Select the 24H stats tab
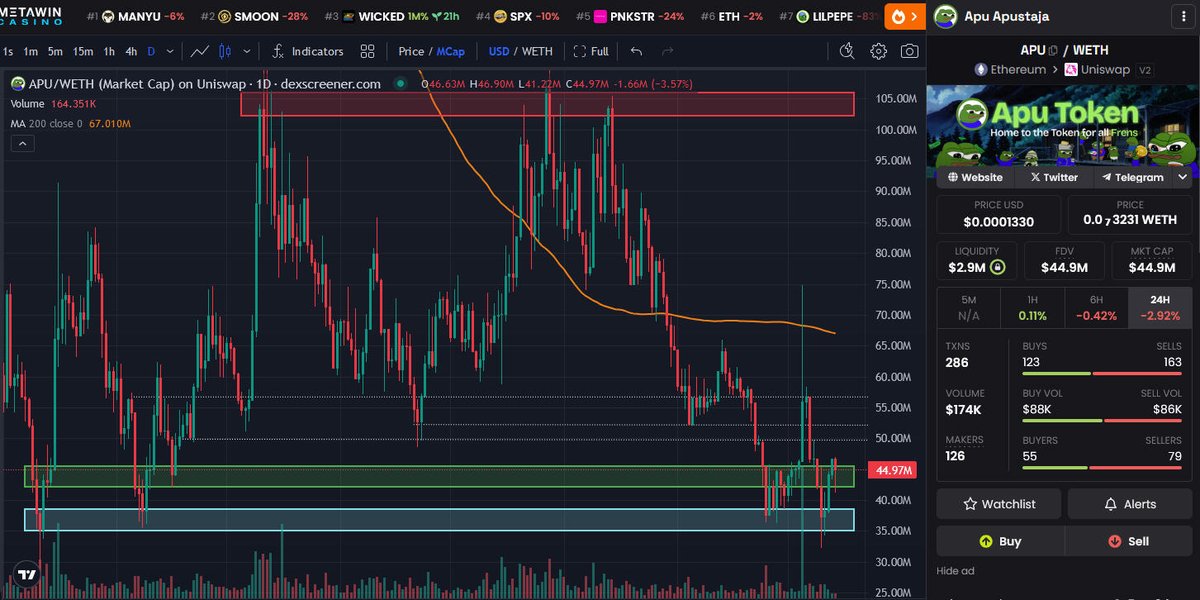This screenshot has width=1200, height=600. coord(1160,307)
